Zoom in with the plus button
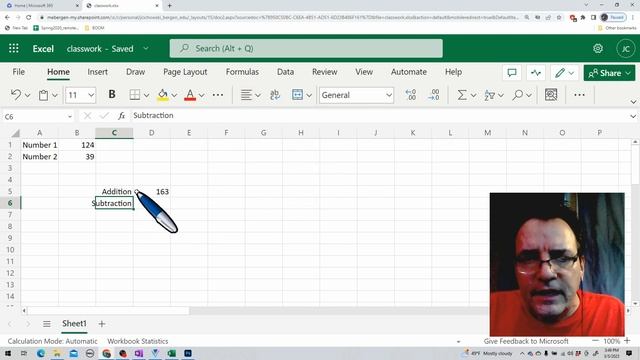 [627, 341]
